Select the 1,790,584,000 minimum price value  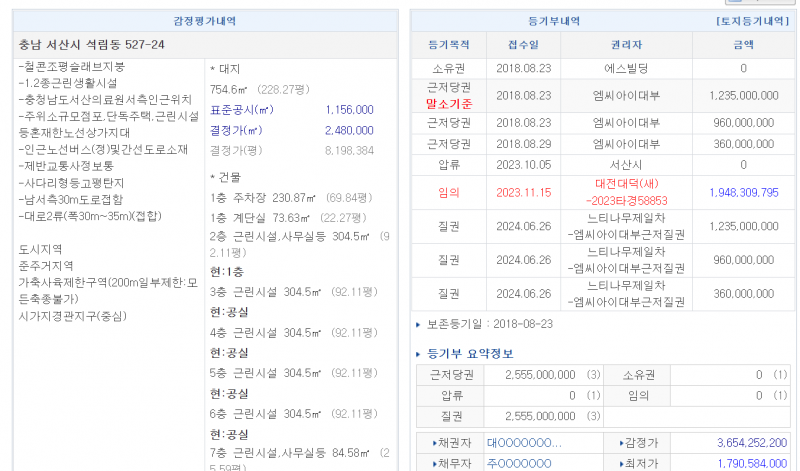[x=751, y=463]
